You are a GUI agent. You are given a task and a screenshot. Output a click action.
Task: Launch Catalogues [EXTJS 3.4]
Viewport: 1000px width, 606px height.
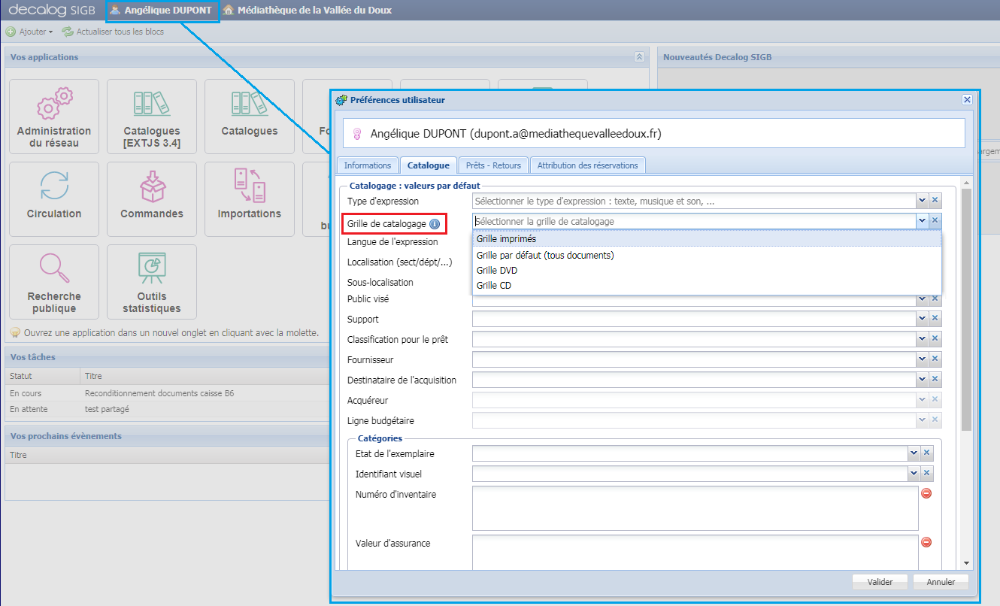[x=151, y=116]
